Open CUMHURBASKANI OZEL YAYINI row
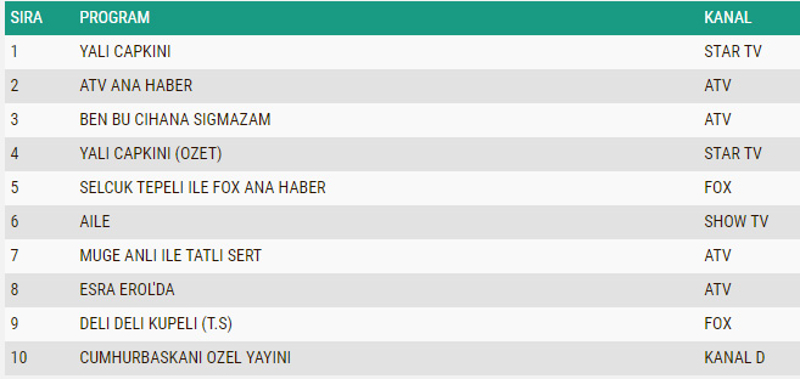Screen dimensions: 800x379 pos(402,358)
